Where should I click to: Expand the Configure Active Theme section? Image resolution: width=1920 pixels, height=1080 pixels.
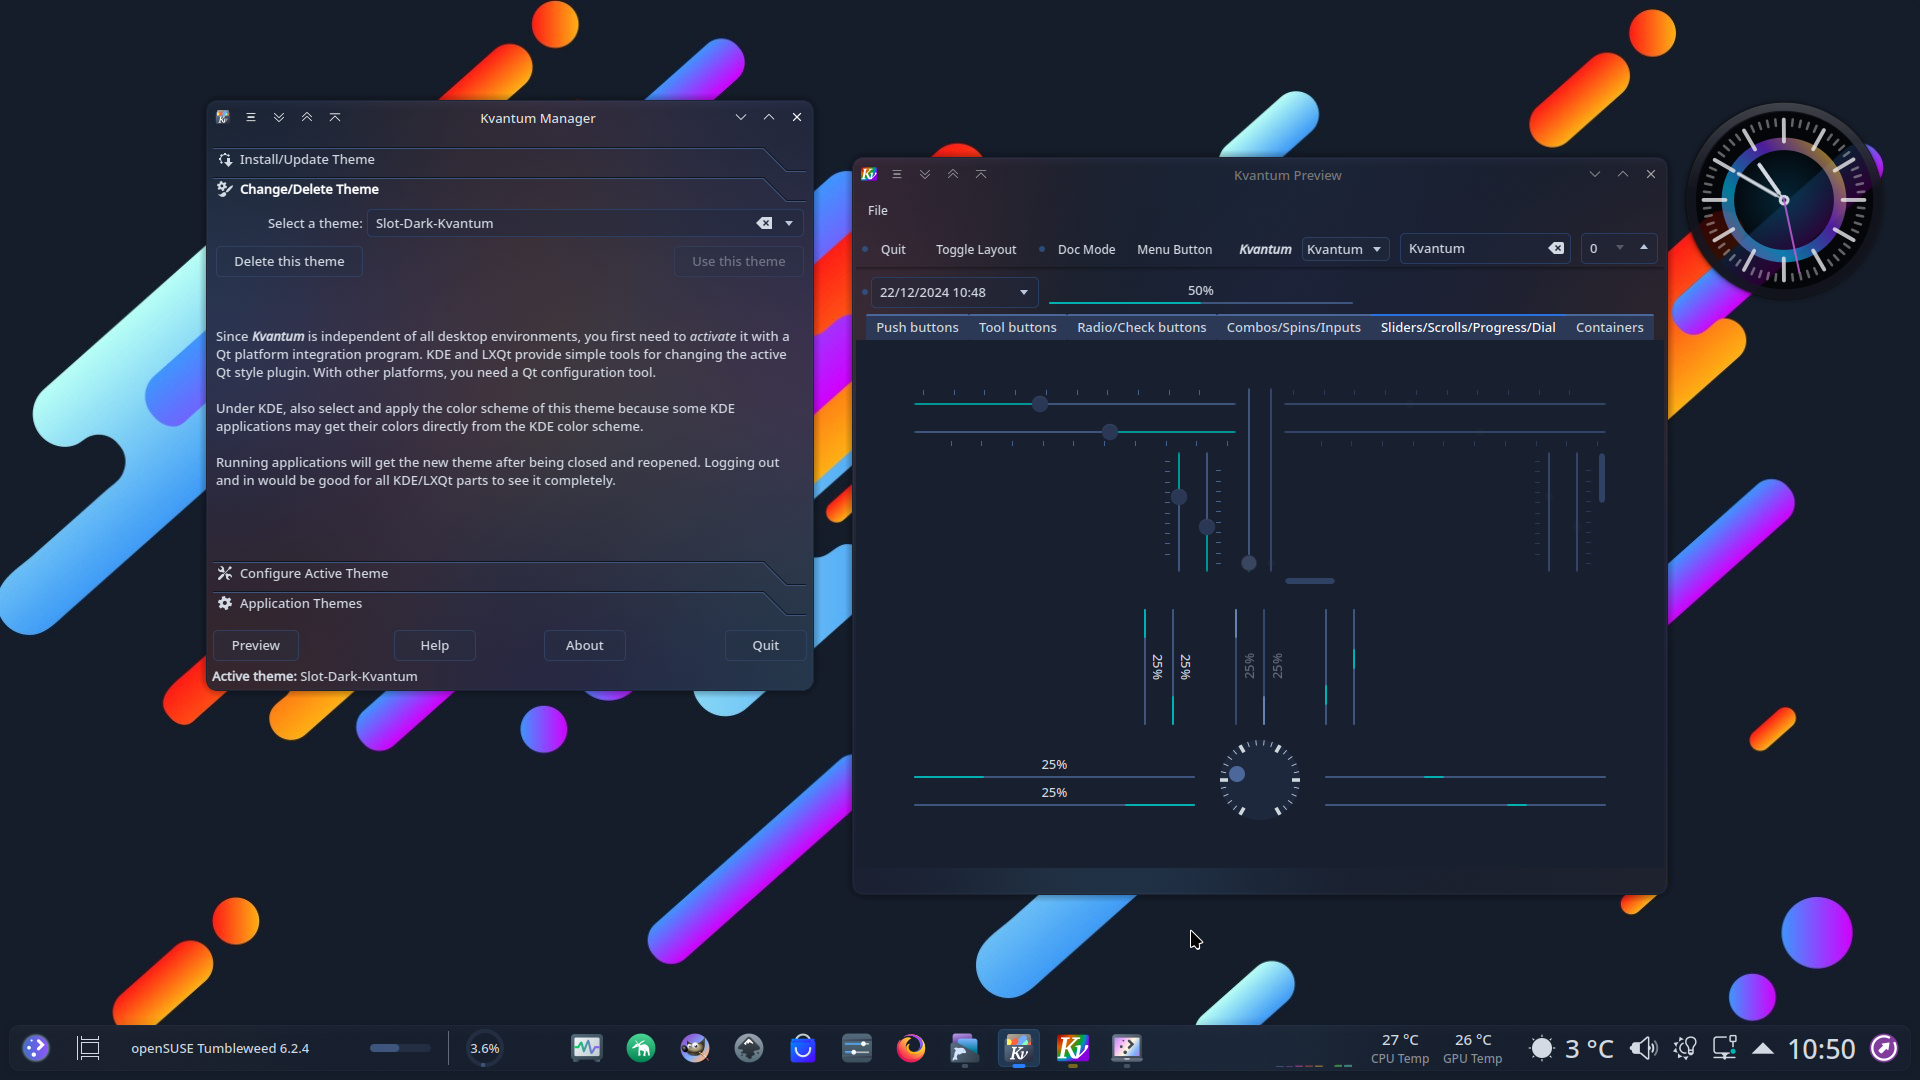(x=508, y=573)
